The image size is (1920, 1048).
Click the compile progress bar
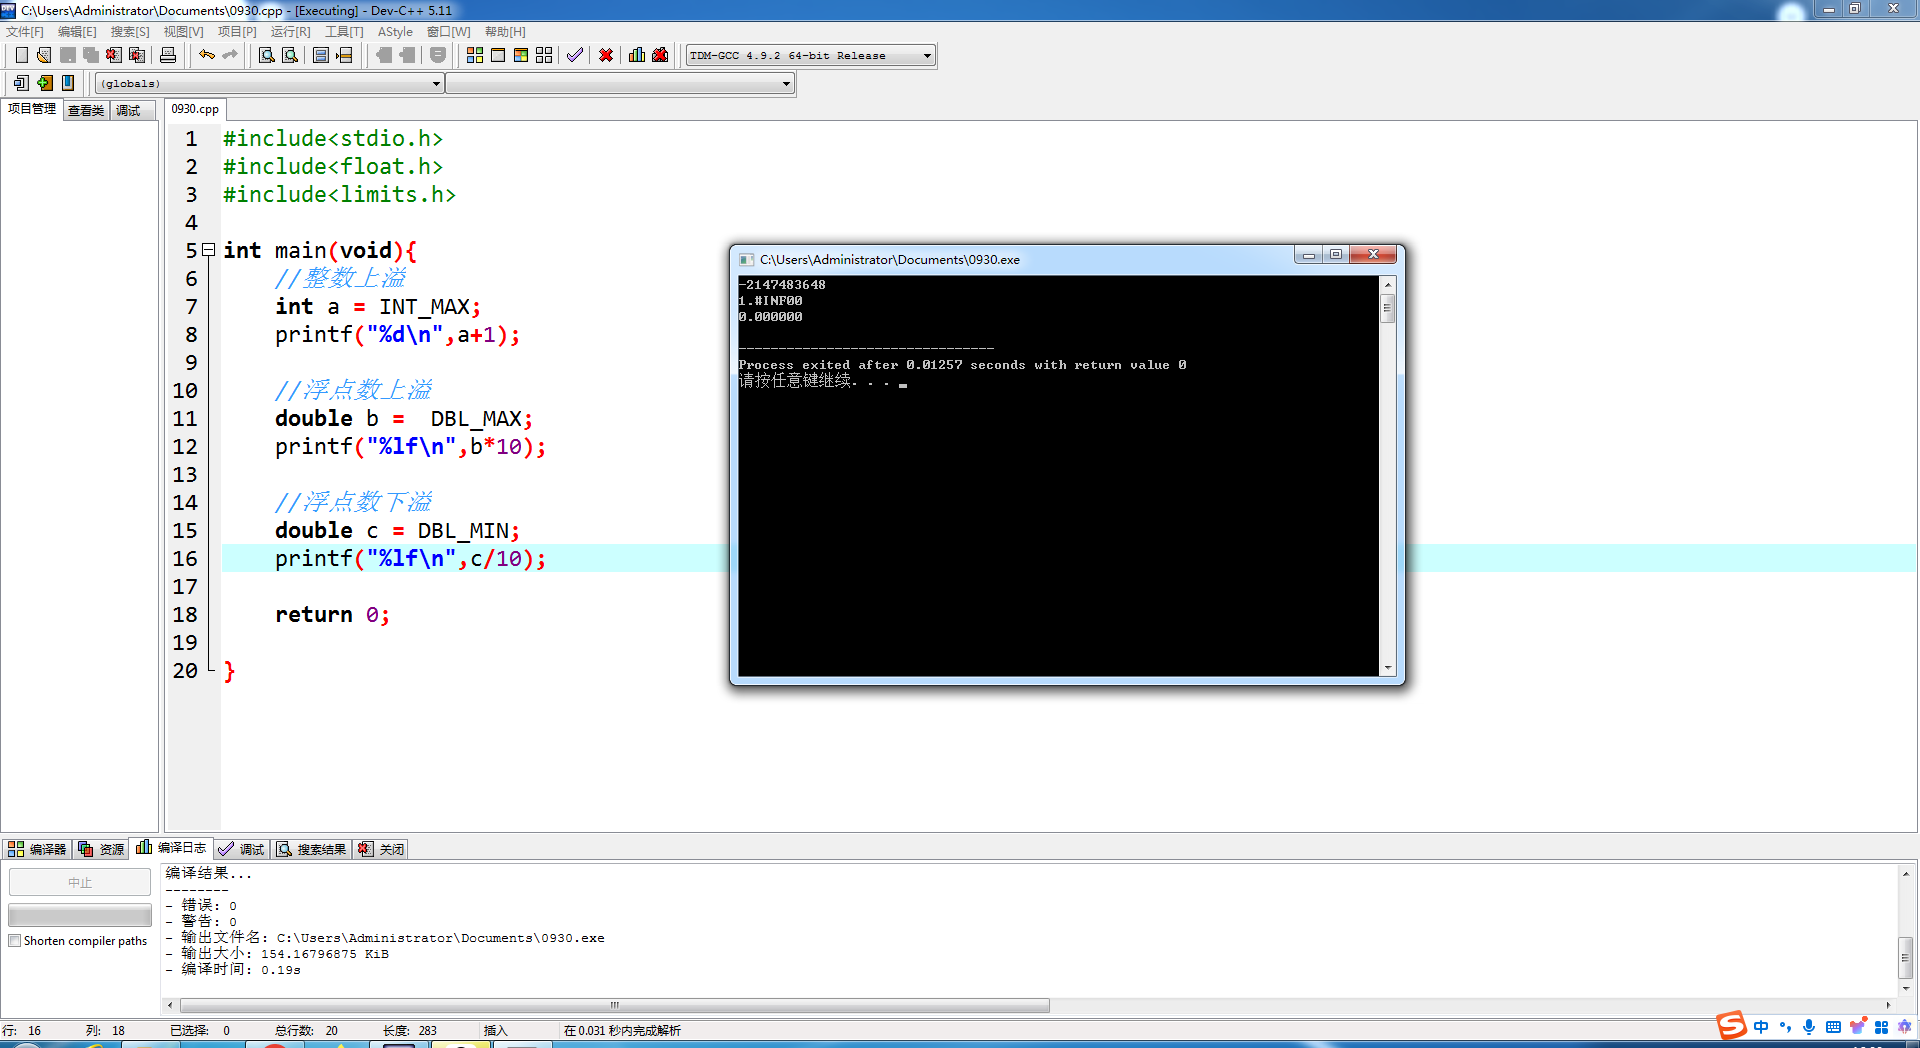point(80,915)
